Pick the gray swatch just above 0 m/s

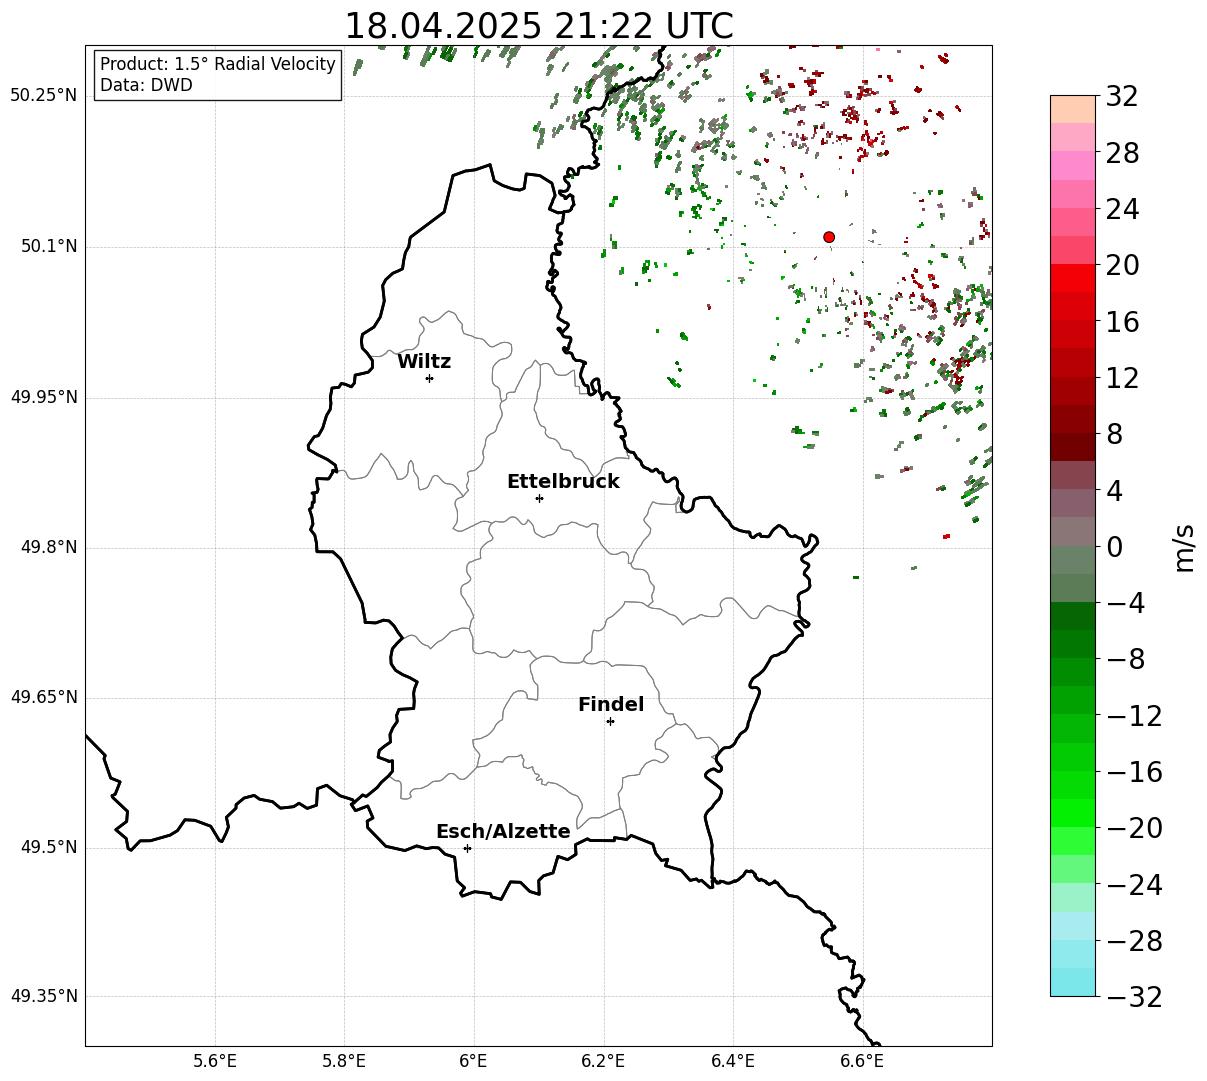[x=1073, y=531]
